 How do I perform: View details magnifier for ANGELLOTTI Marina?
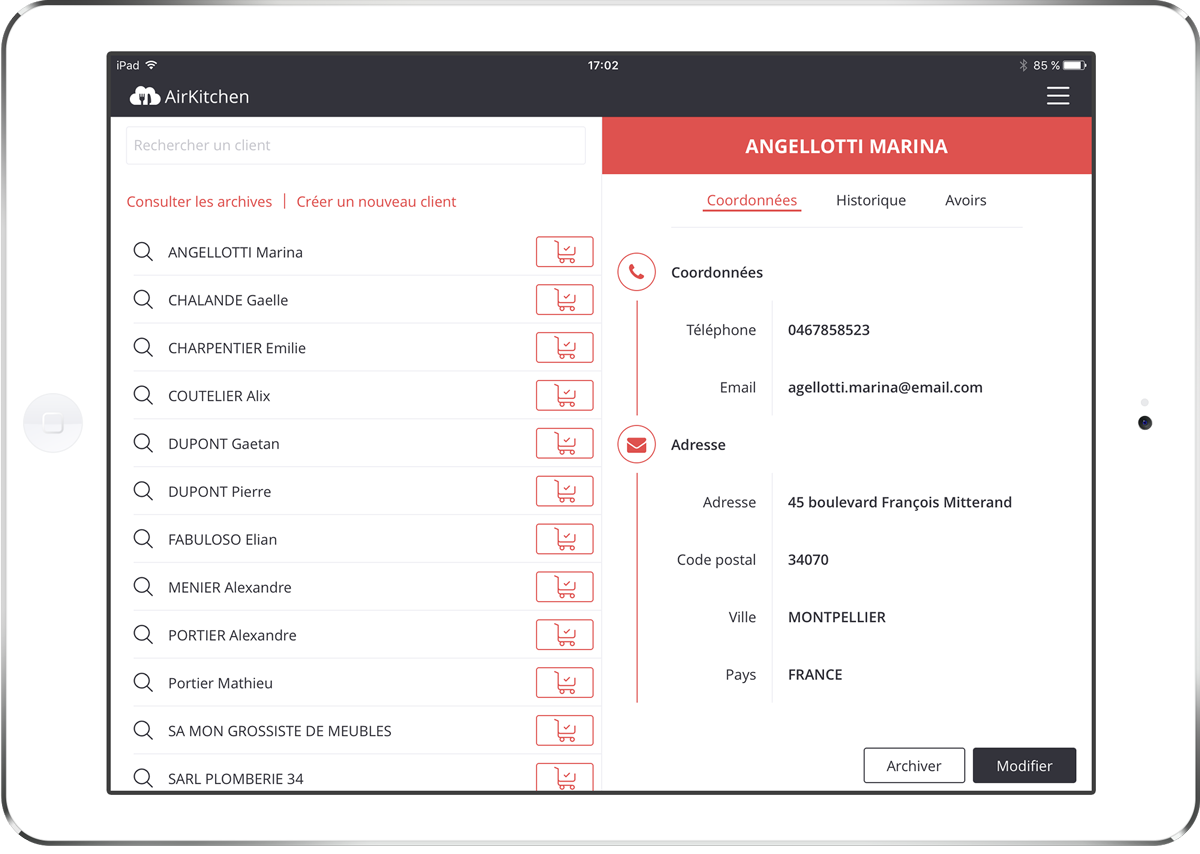coord(143,252)
